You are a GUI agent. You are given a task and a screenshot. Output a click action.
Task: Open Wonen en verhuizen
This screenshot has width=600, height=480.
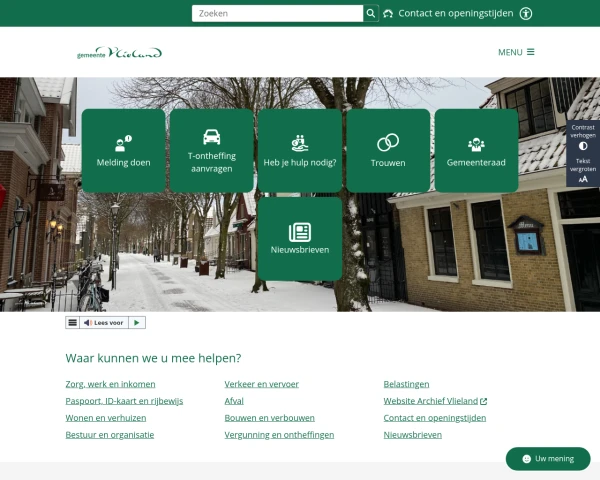click(x=106, y=418)
